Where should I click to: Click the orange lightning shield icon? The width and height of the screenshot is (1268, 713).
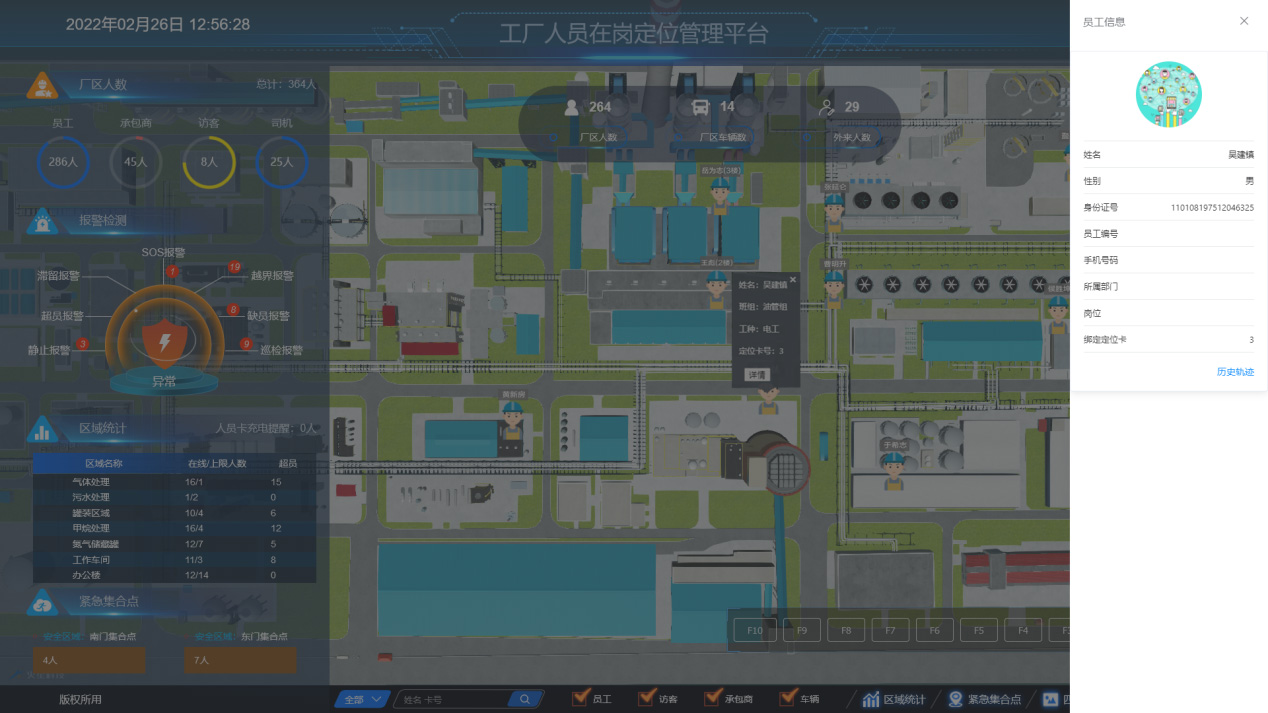click(164, 343)
